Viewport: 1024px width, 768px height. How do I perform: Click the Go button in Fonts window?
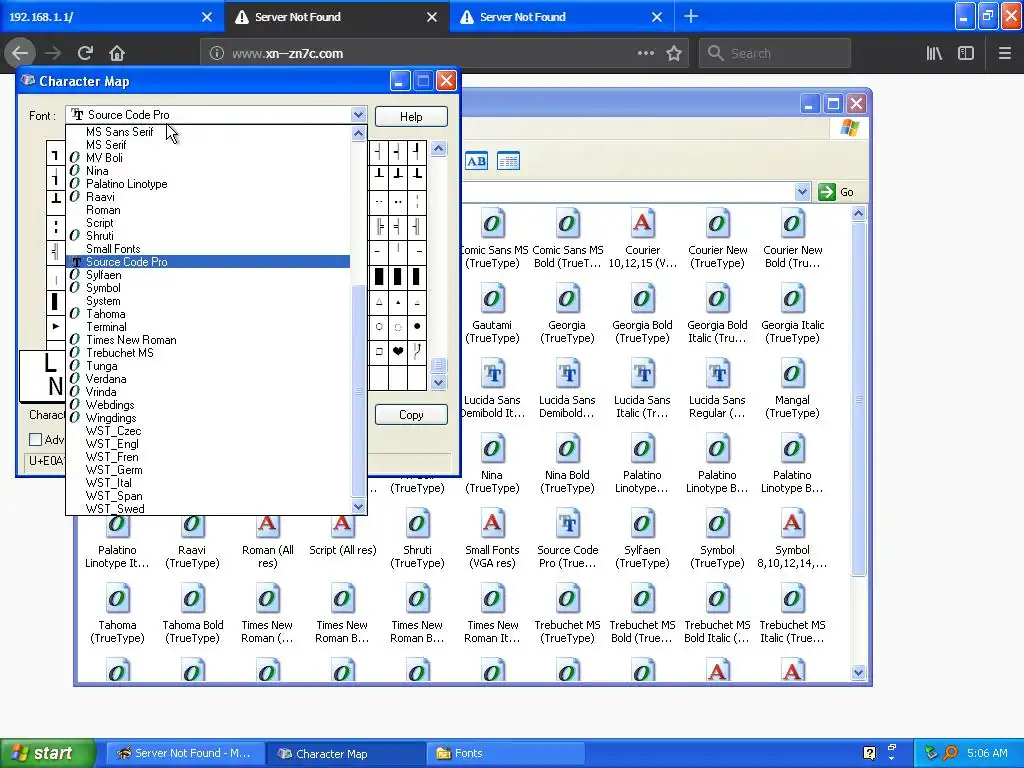(x=837, y=192)
